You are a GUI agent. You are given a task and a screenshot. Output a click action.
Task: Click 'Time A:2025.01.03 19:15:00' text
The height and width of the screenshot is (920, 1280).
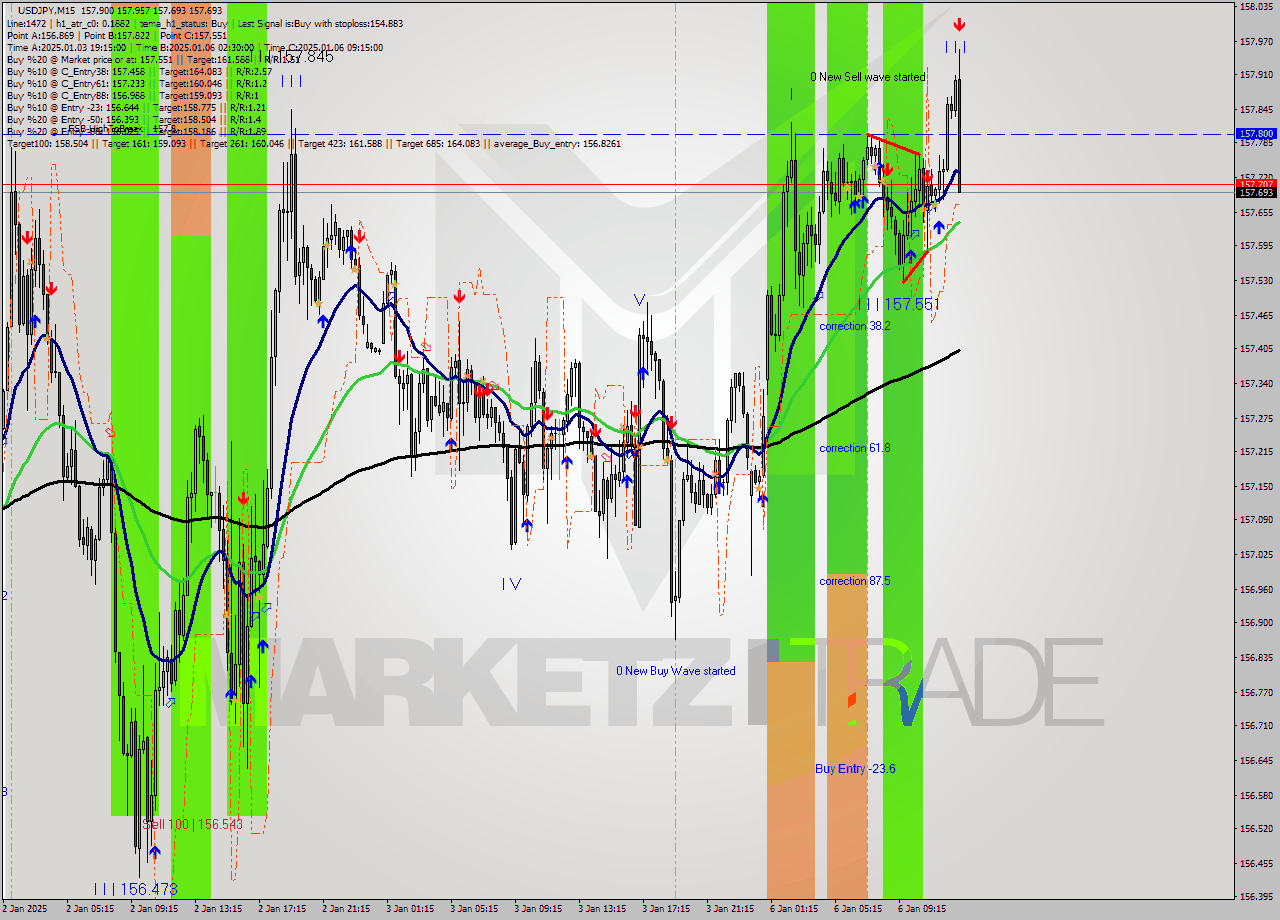click(x=66, y=47)
